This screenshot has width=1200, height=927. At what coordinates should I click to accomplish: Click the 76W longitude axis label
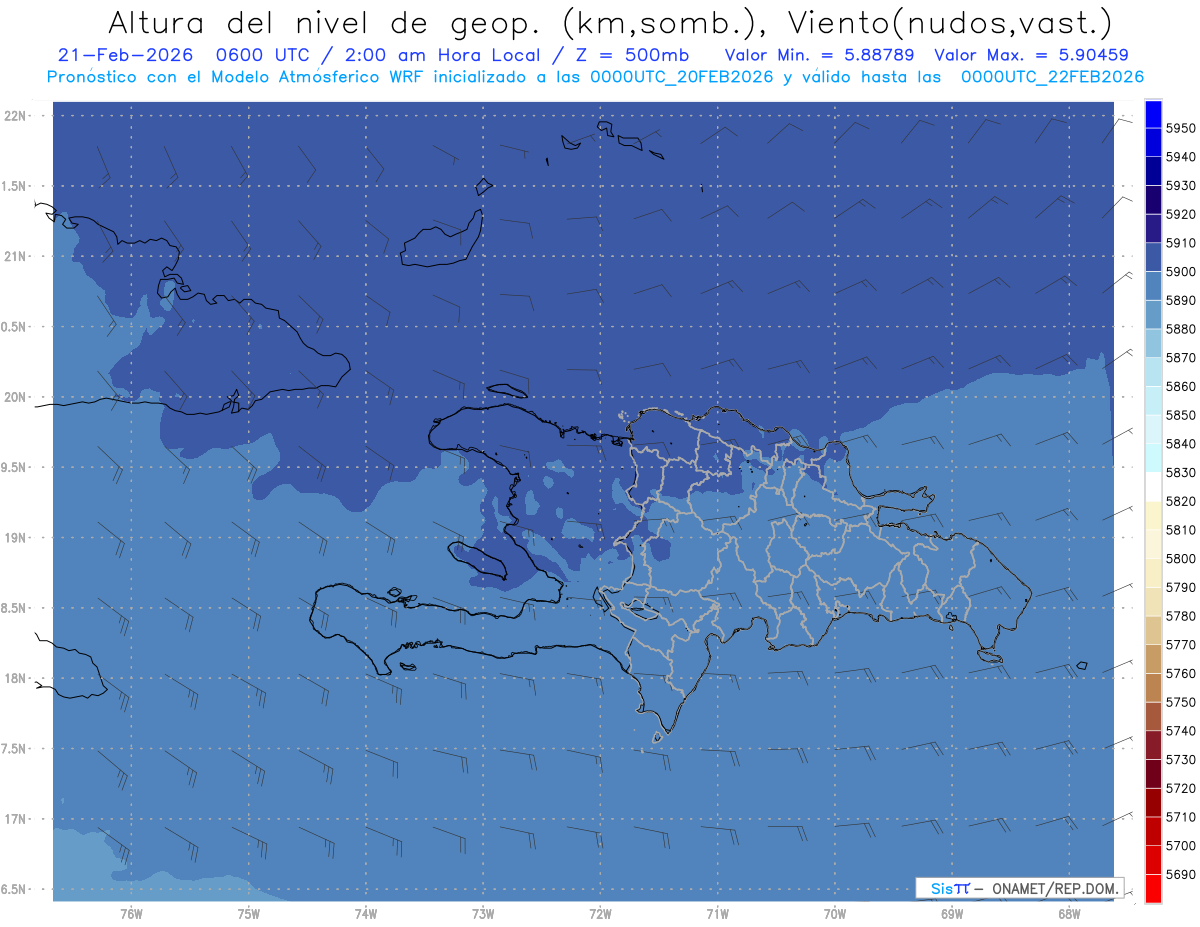[x=131, y=913]
